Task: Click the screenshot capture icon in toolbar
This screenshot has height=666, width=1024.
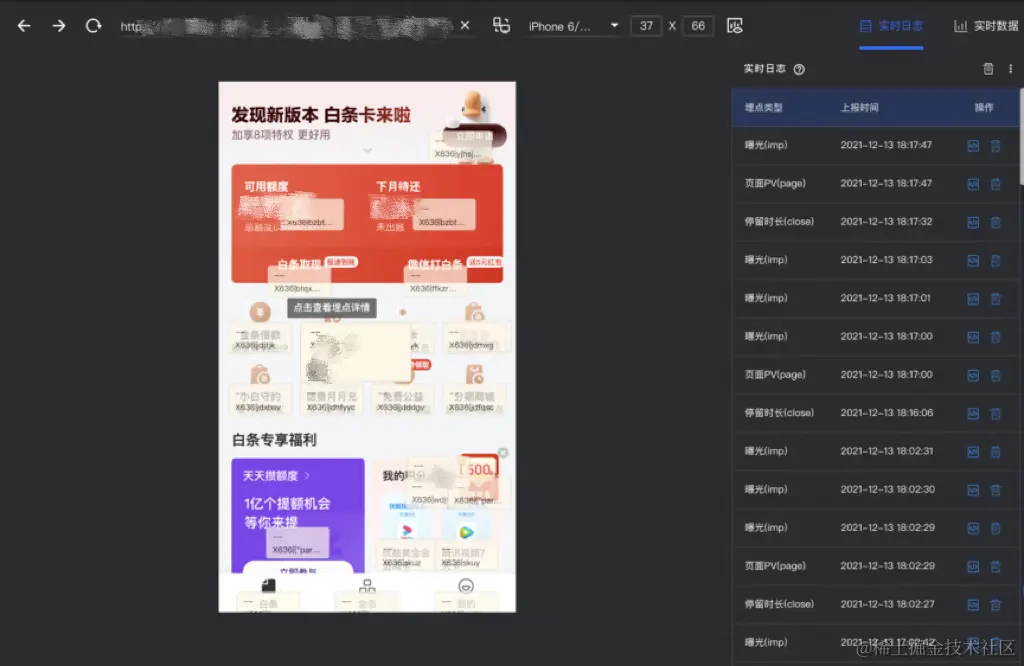Action: [x=735, y=25]
